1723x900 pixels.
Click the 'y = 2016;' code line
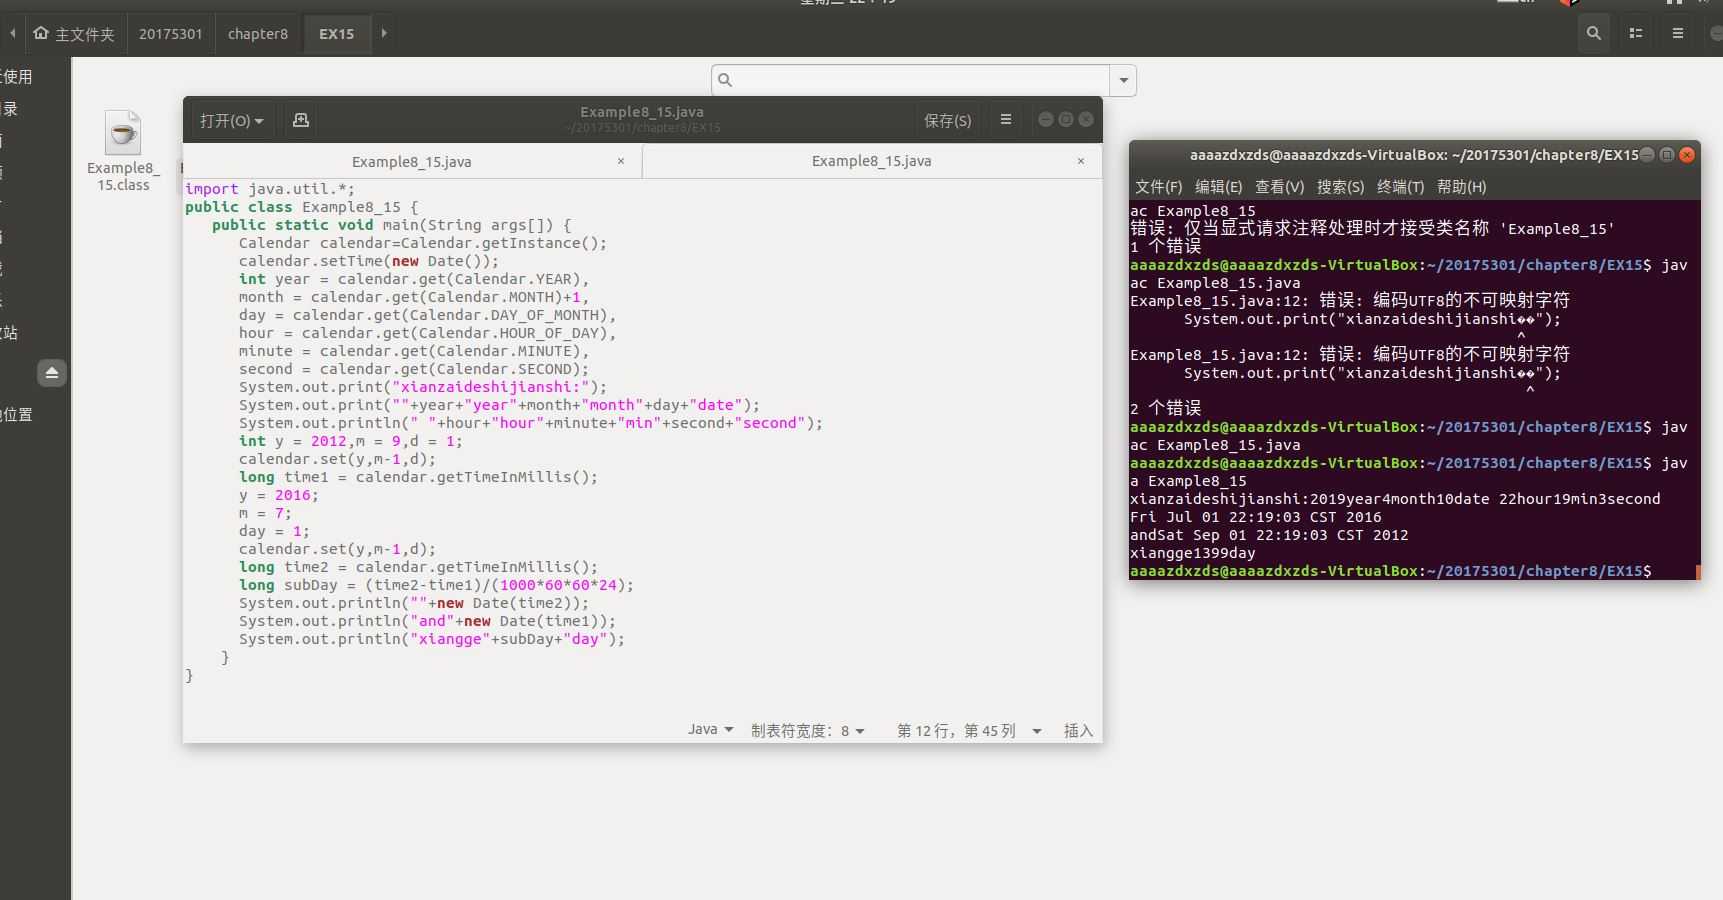pyautogui.click(x=279, y=495)
